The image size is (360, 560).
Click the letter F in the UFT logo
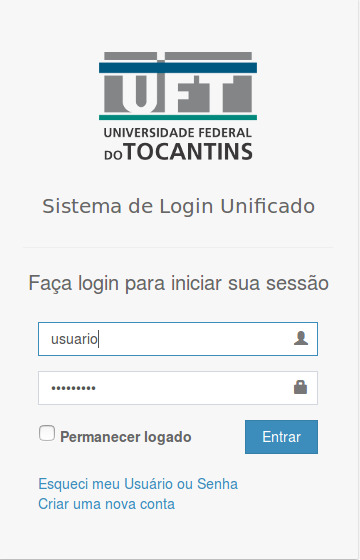195,93
